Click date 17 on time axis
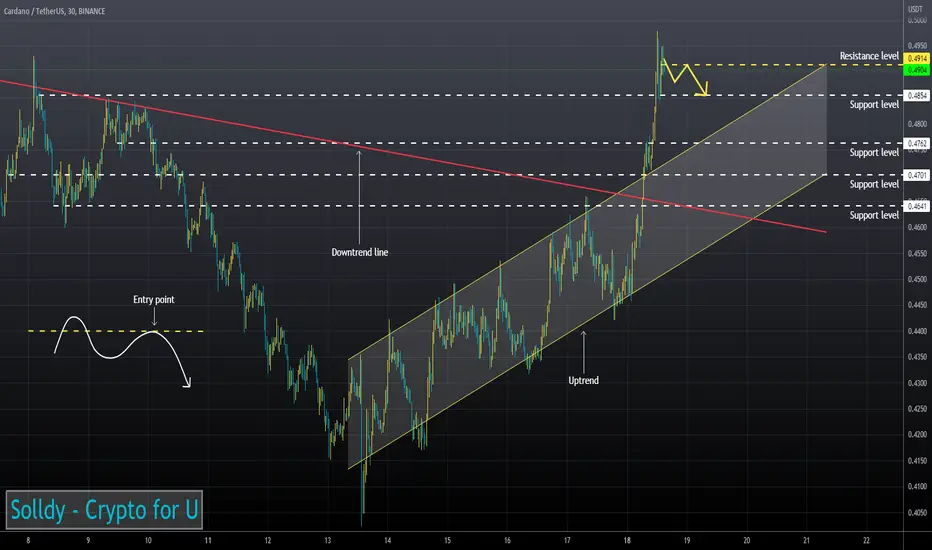 567,540
